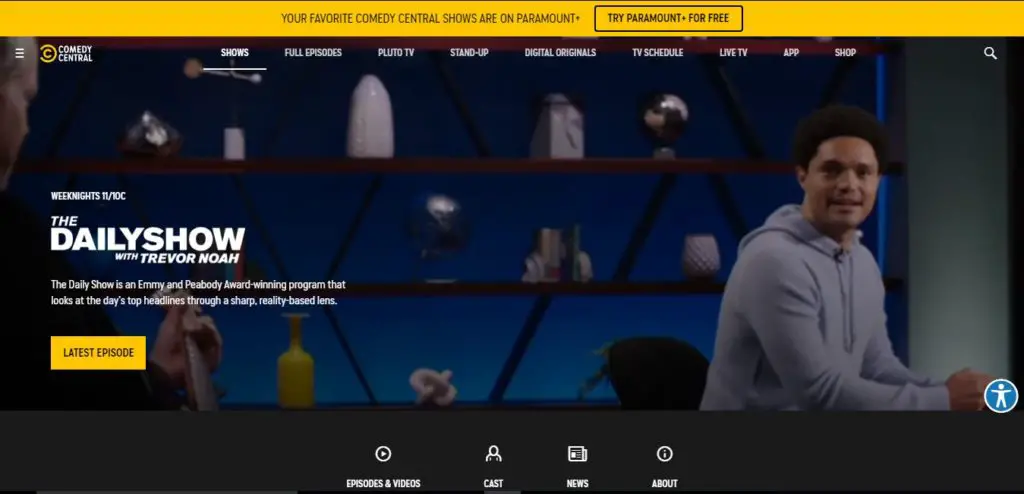Screen dimensions: 1024x494
Task: Select Stand-Up in the nav bar
Action: tap(469, 53)
